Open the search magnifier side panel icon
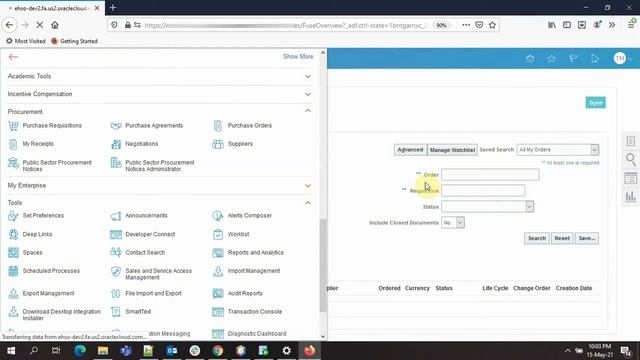Image resolution: width=640 pixels, height=360 pixels. [631, 159]
